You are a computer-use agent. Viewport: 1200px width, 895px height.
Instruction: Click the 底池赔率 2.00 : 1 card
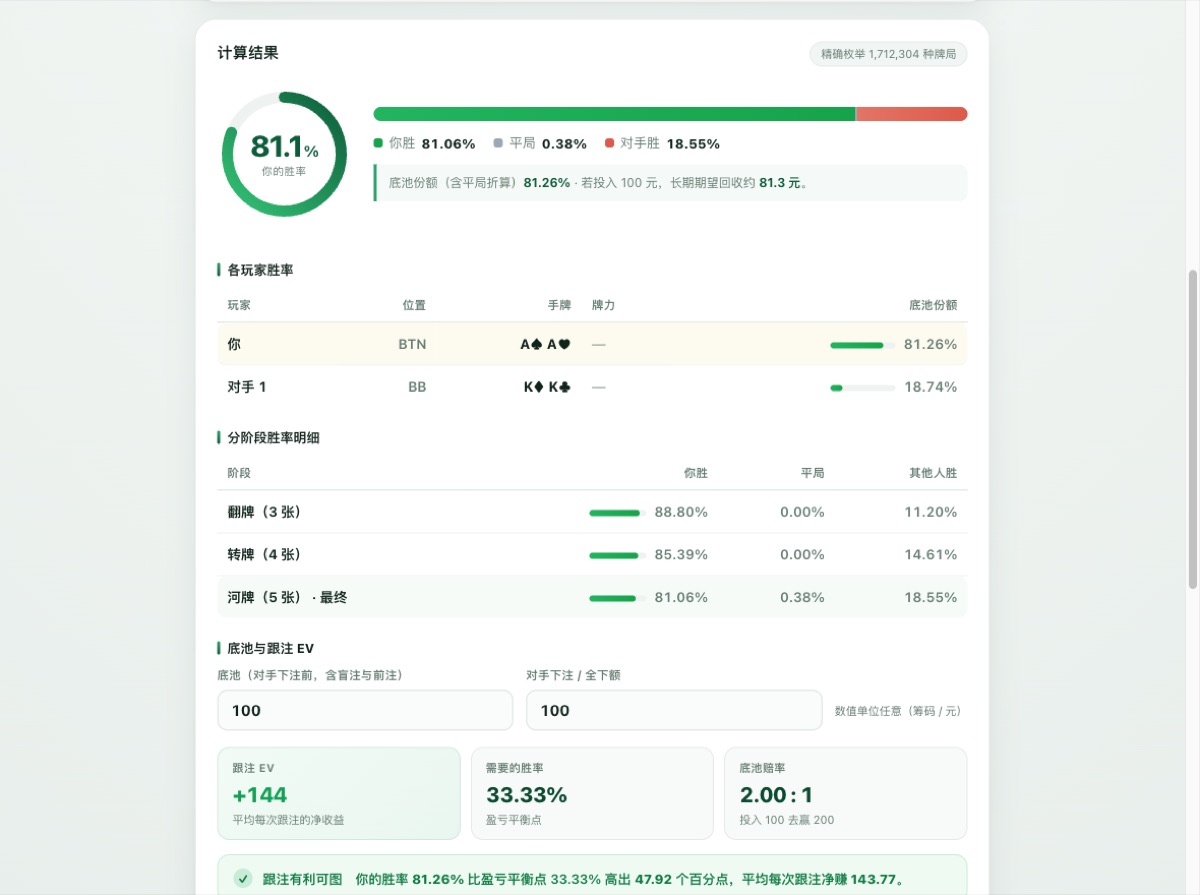(x=846, y=793)
